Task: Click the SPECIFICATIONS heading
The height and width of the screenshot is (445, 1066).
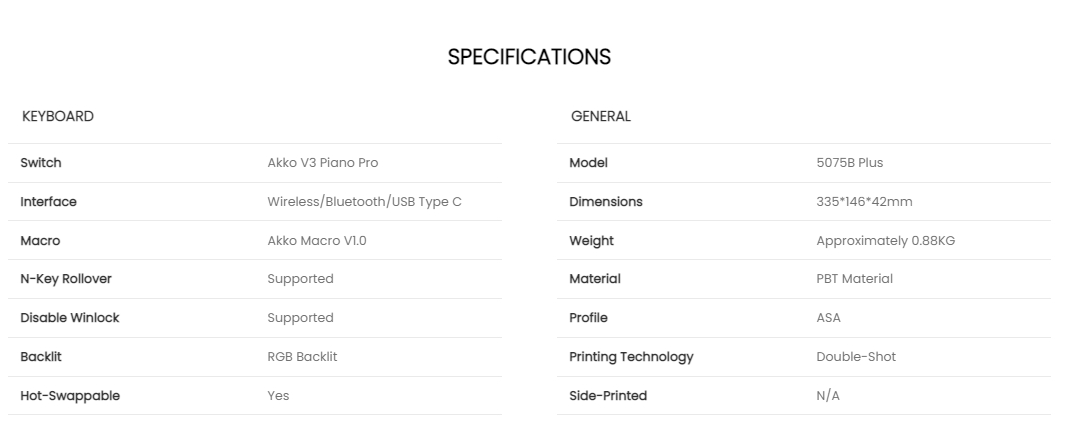Action: [x=529, y=57]
